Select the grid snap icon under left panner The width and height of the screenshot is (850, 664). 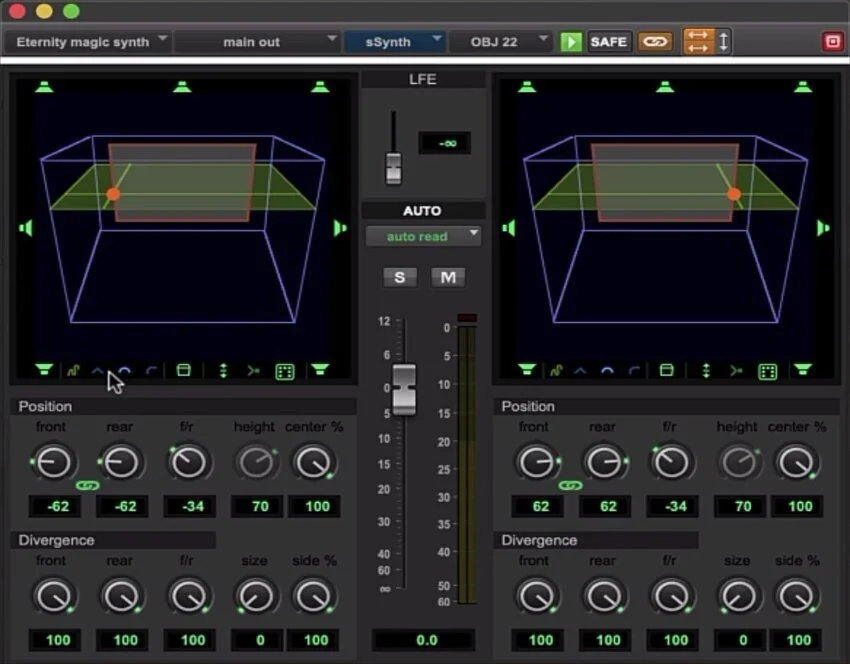(x=285, y=371)
